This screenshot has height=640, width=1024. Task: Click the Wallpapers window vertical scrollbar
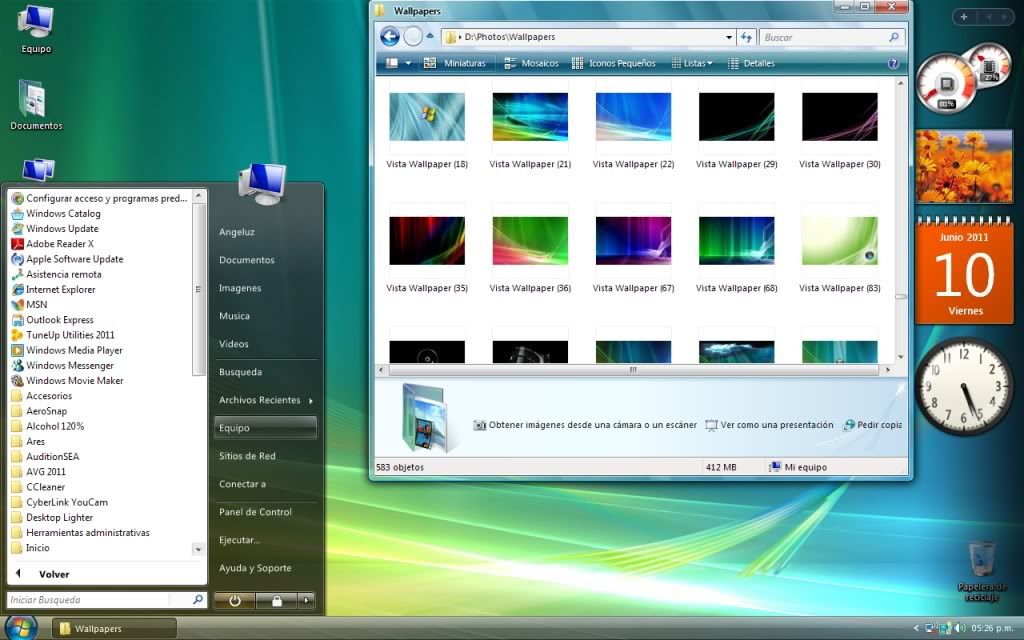pos(901,220)
